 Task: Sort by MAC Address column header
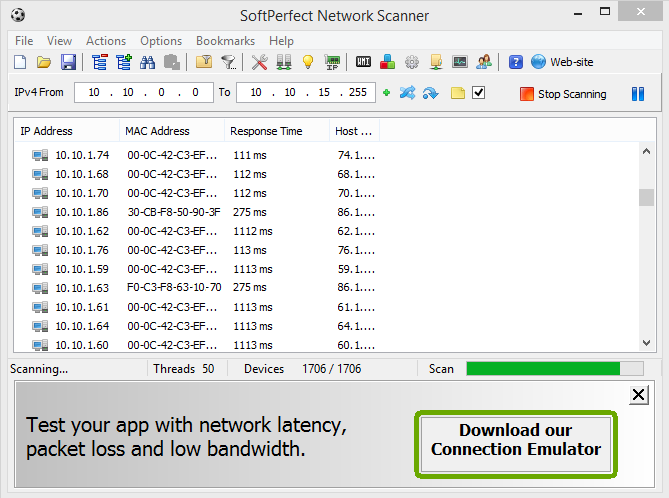[x=172, y=131]
